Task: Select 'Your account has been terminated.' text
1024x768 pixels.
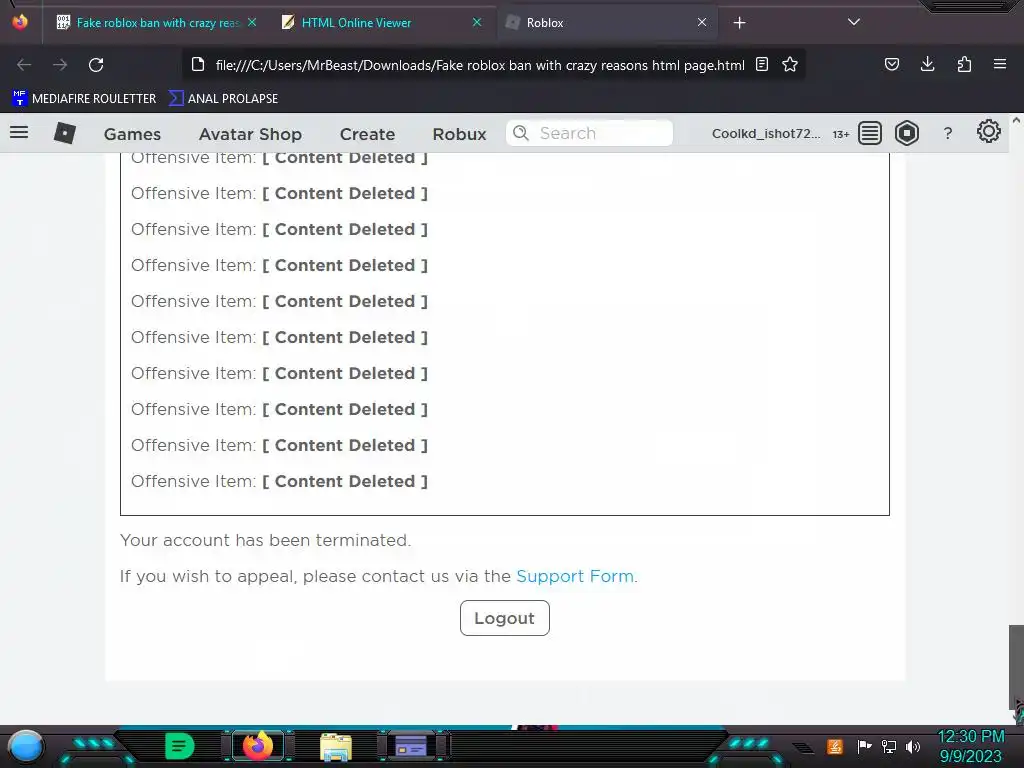Action: [265, 541]
